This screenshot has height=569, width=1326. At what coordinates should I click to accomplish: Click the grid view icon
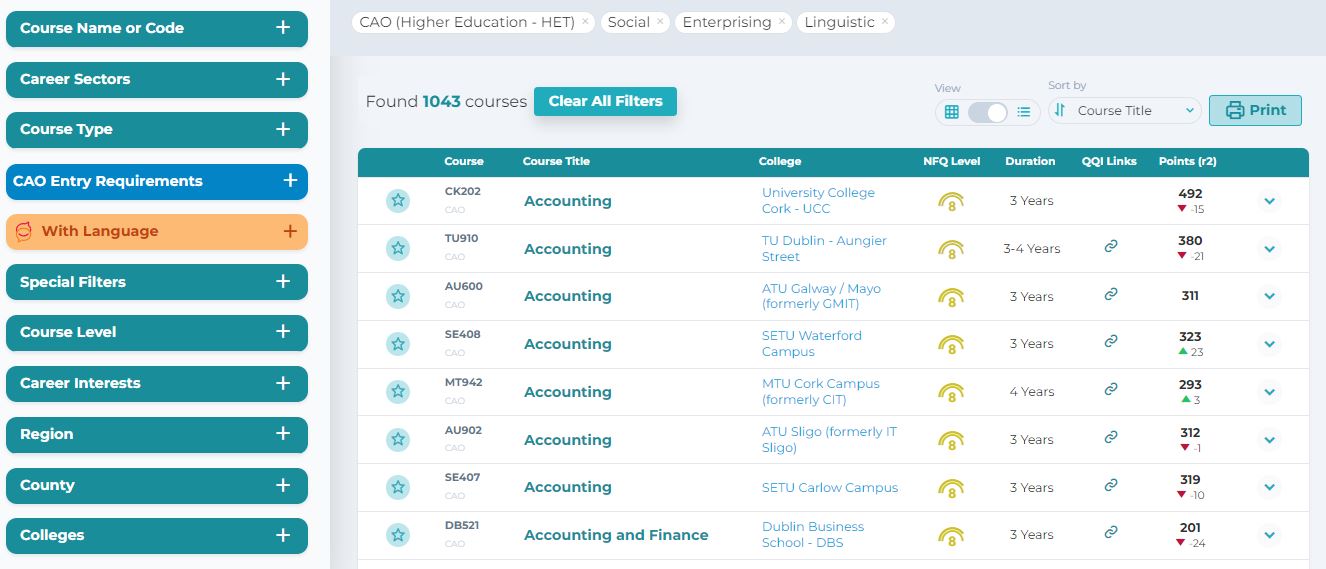[951, 112]
